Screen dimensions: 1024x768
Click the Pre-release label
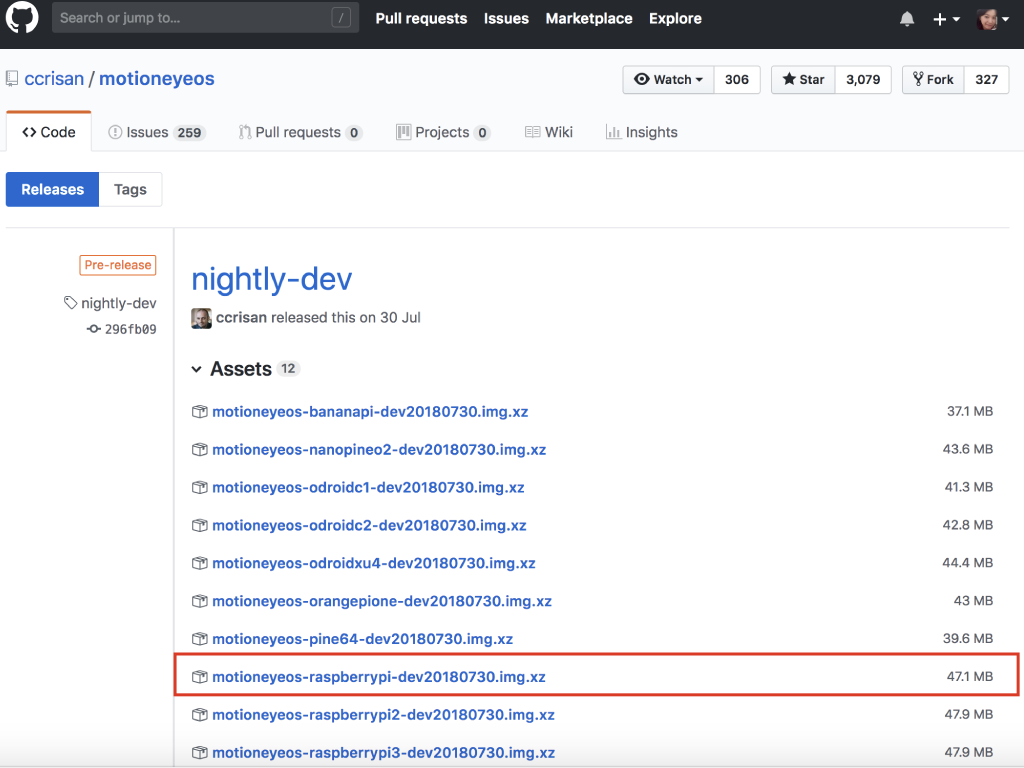tap(118, 265)
